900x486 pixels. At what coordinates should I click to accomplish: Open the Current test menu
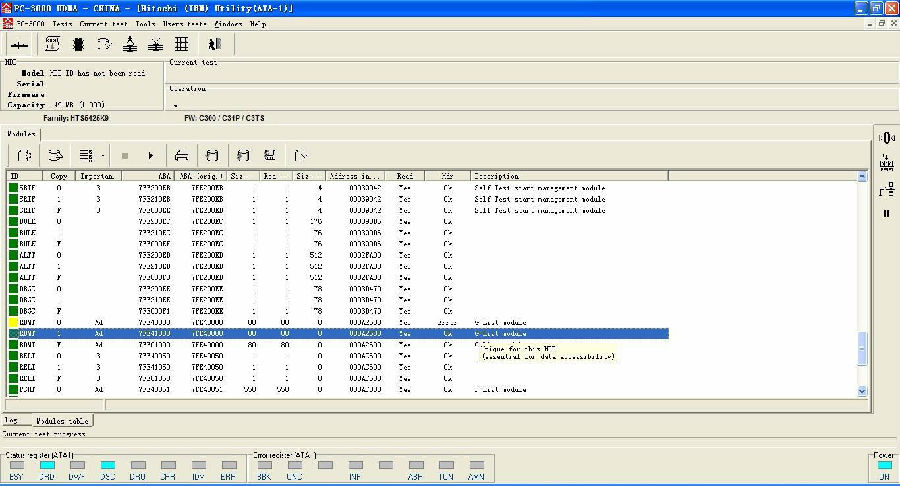103,24
